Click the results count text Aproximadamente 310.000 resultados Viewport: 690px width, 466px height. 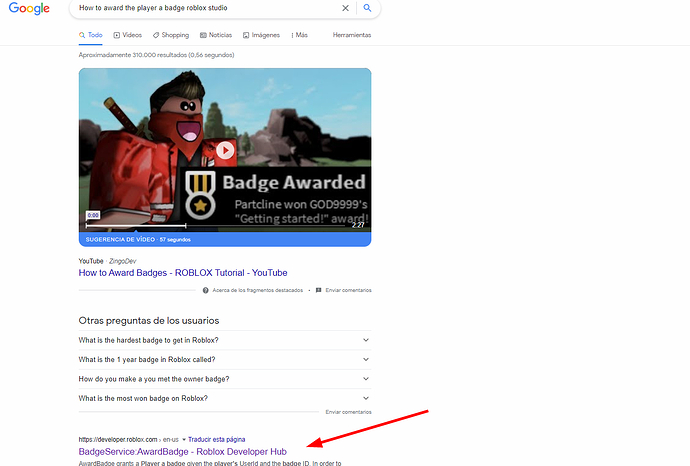(x=156, y=55)
